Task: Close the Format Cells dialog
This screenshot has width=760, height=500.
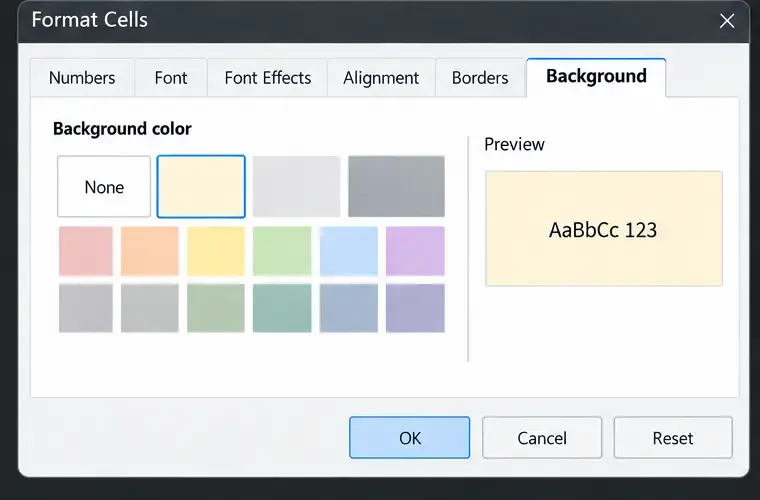Action: [727, 21]
